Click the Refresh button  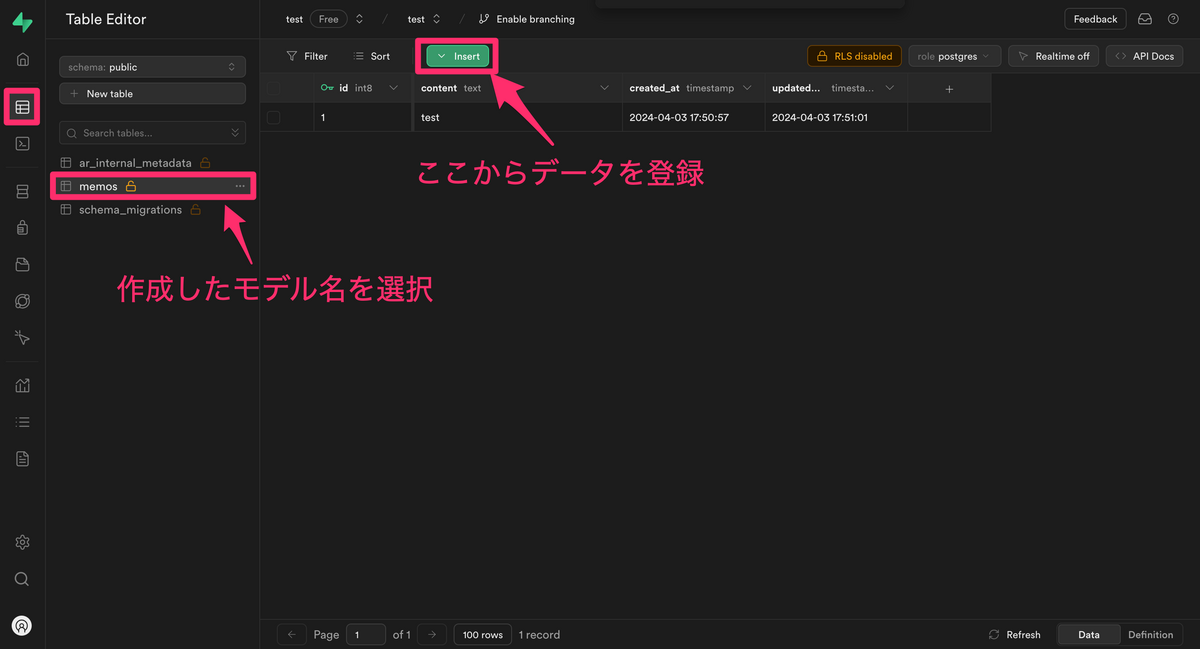pos(1014,634)
